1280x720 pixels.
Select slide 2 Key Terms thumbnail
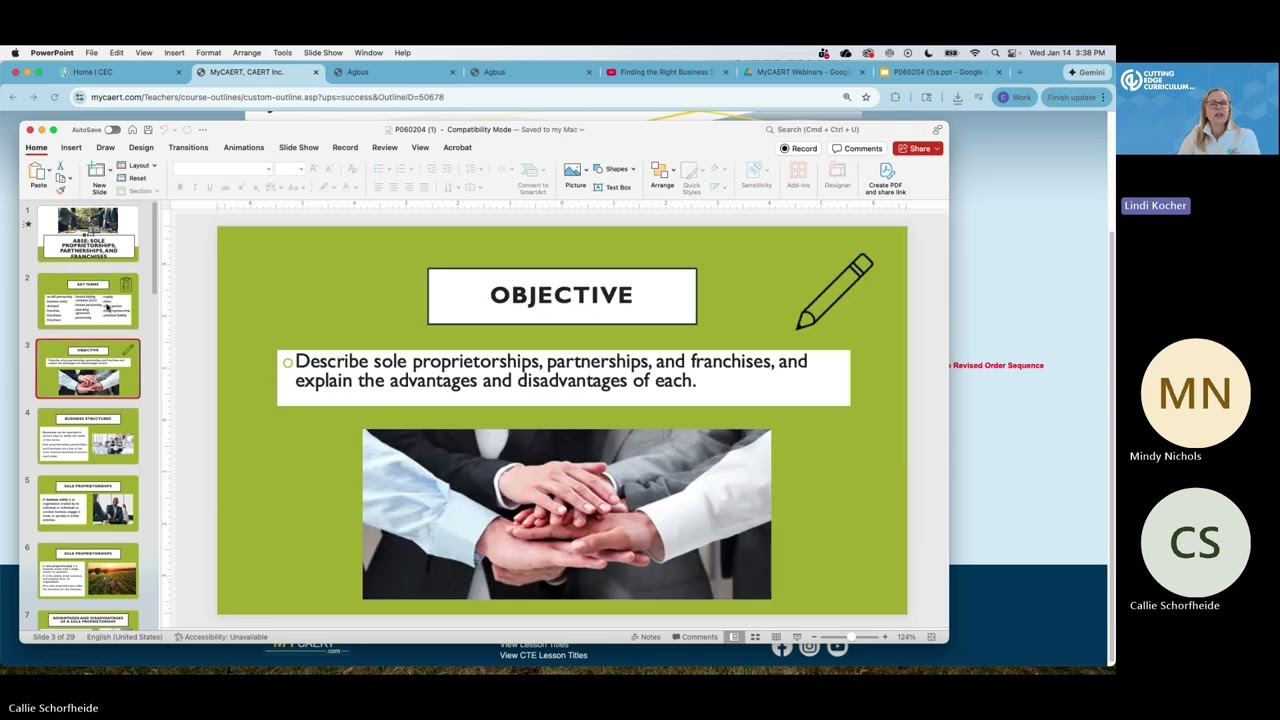click(88, 302)
